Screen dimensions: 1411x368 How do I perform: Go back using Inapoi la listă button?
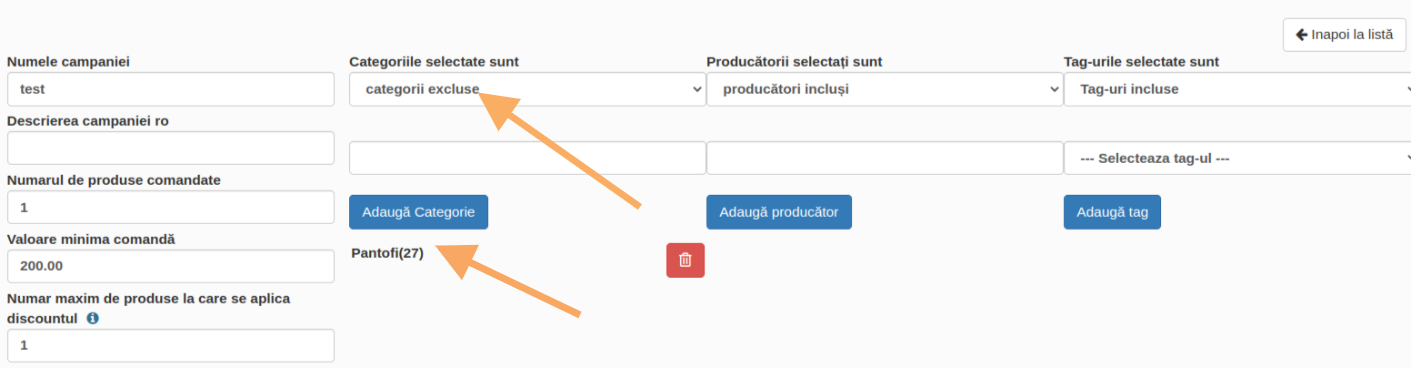coord(1344,34)
